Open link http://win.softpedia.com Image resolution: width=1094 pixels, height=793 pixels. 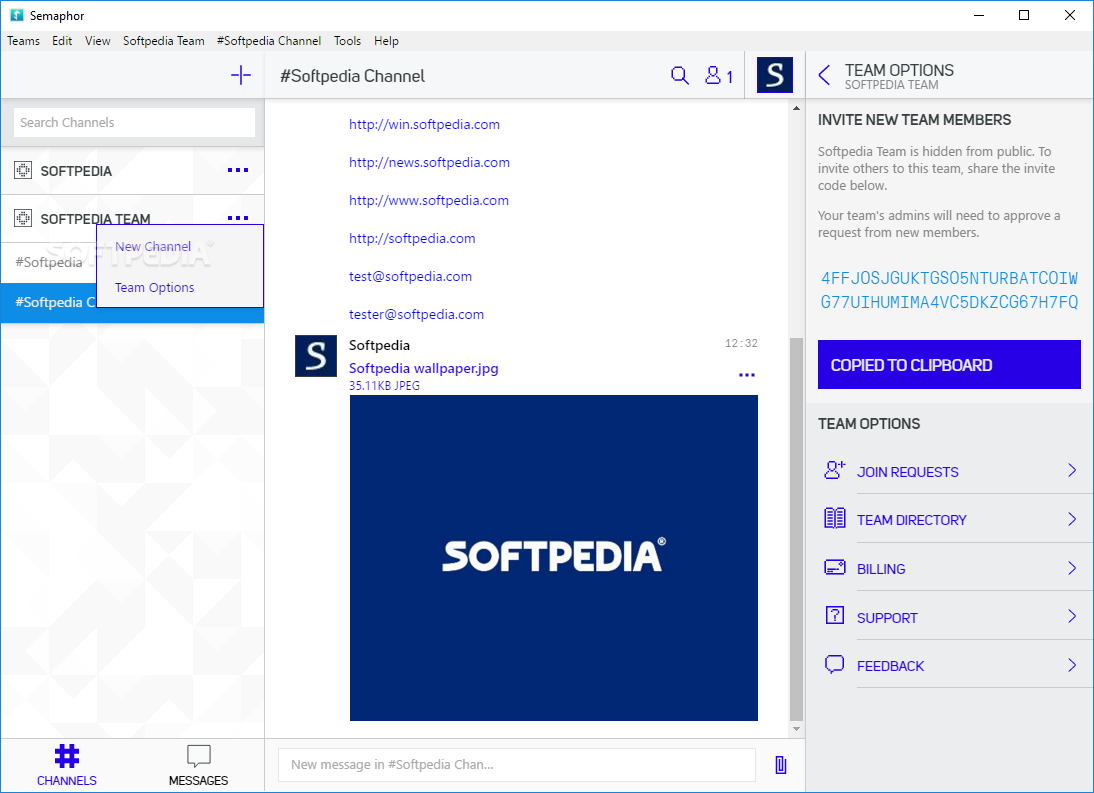[424, 124]
